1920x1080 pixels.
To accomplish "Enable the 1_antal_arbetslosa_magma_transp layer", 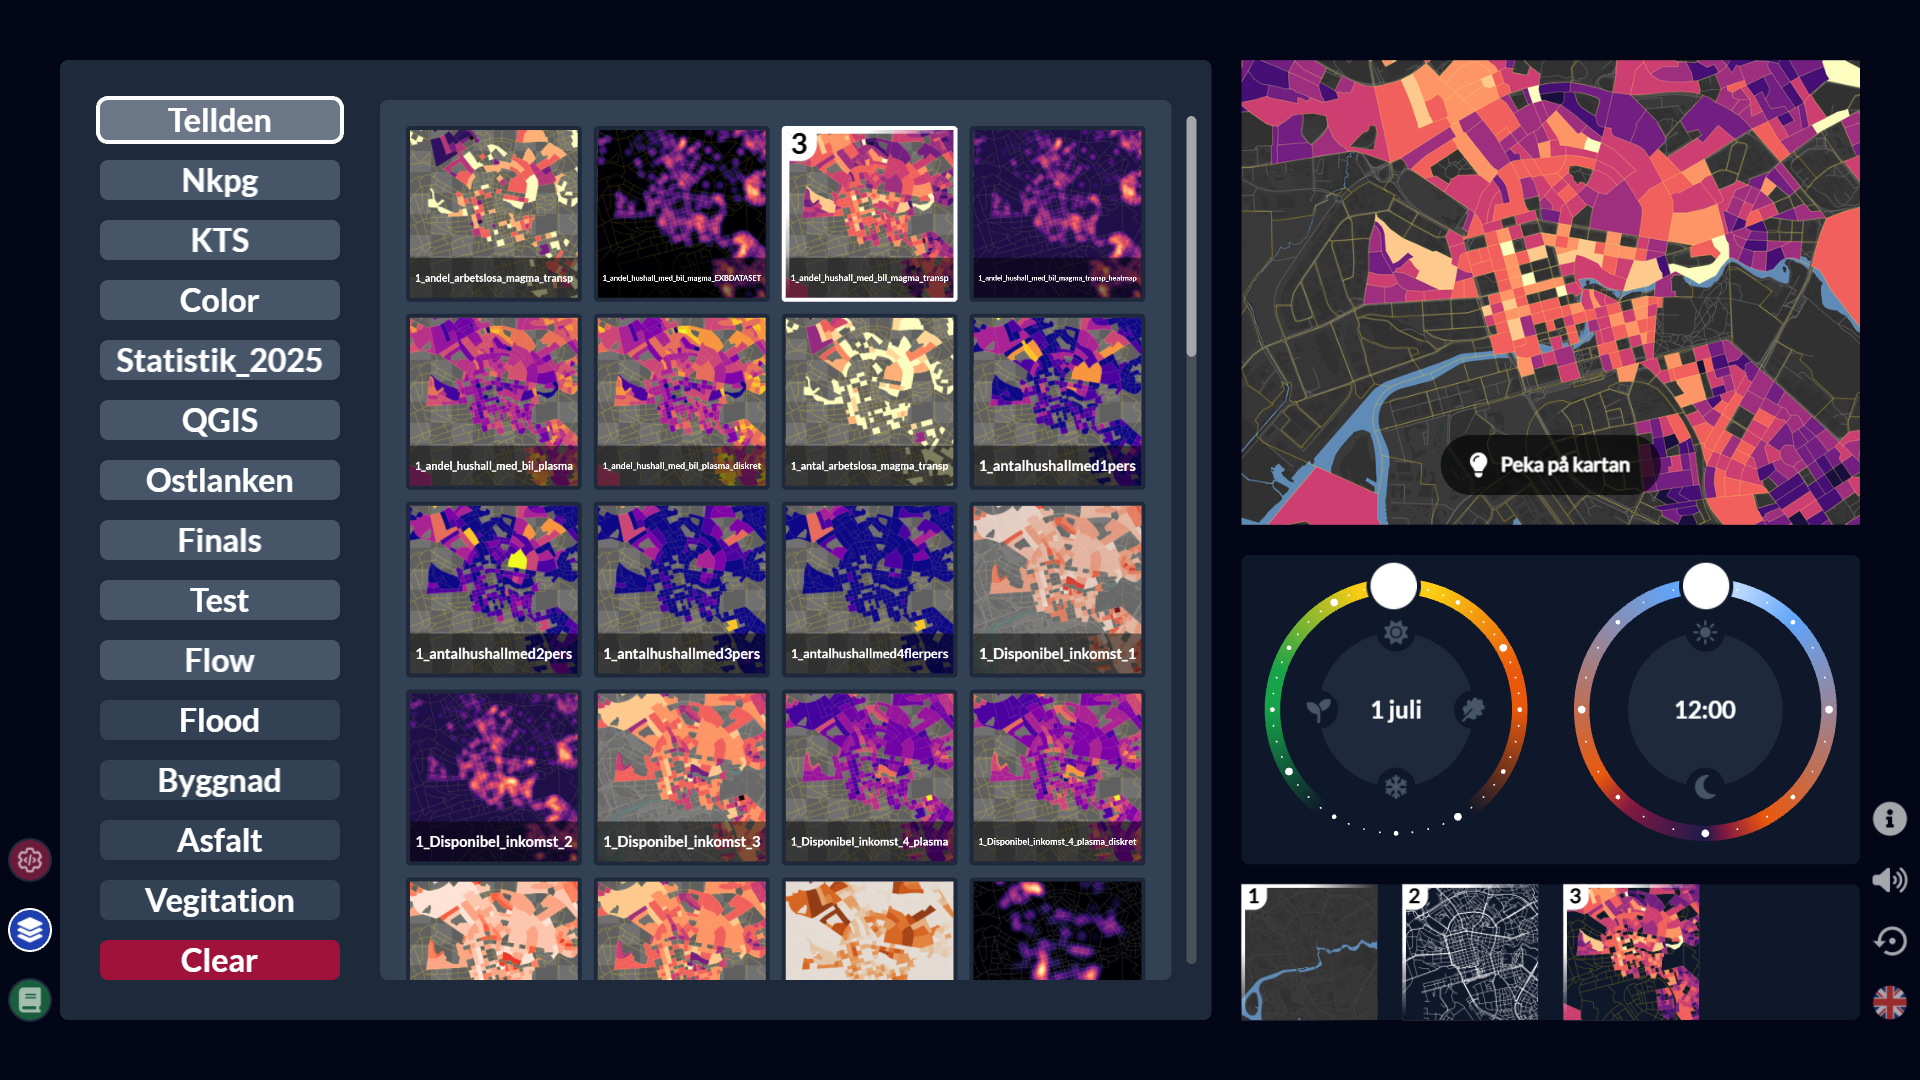I will (x=870, y=401).
